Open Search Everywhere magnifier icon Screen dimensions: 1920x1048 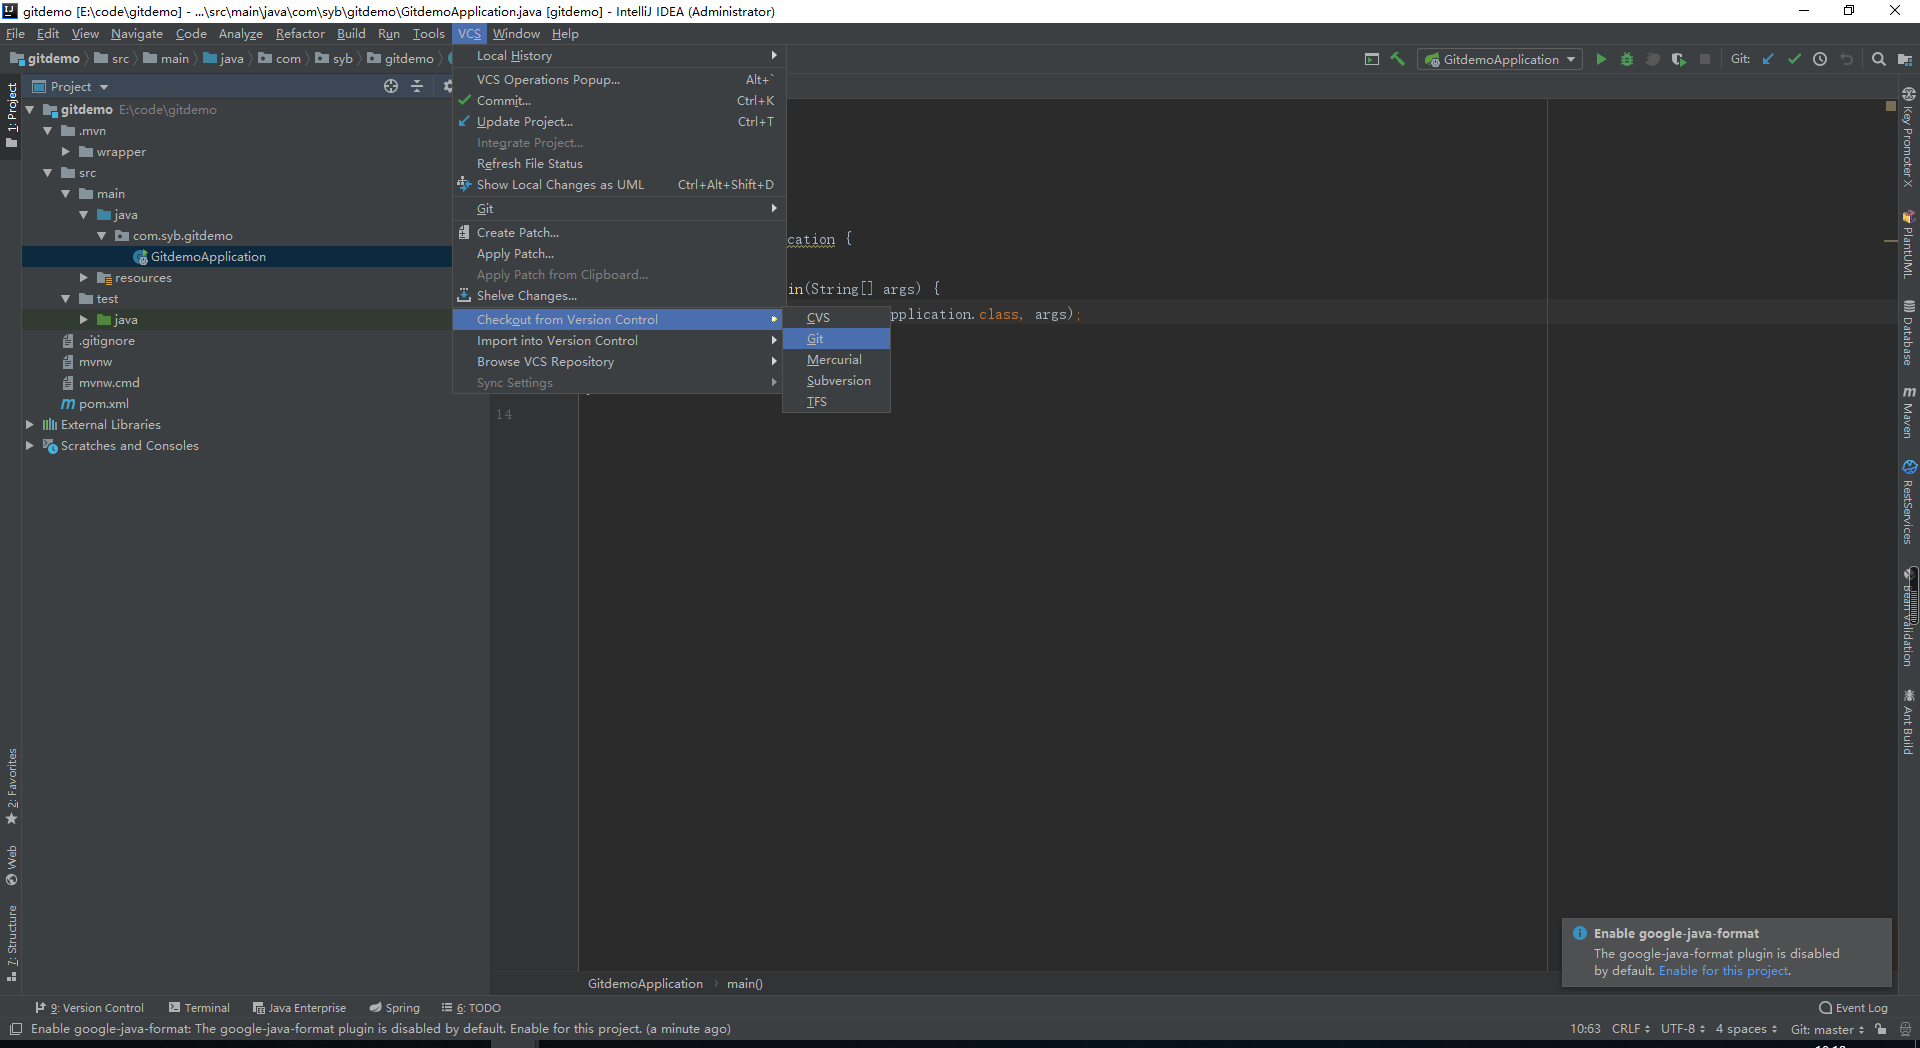(x=1878, y=60)
